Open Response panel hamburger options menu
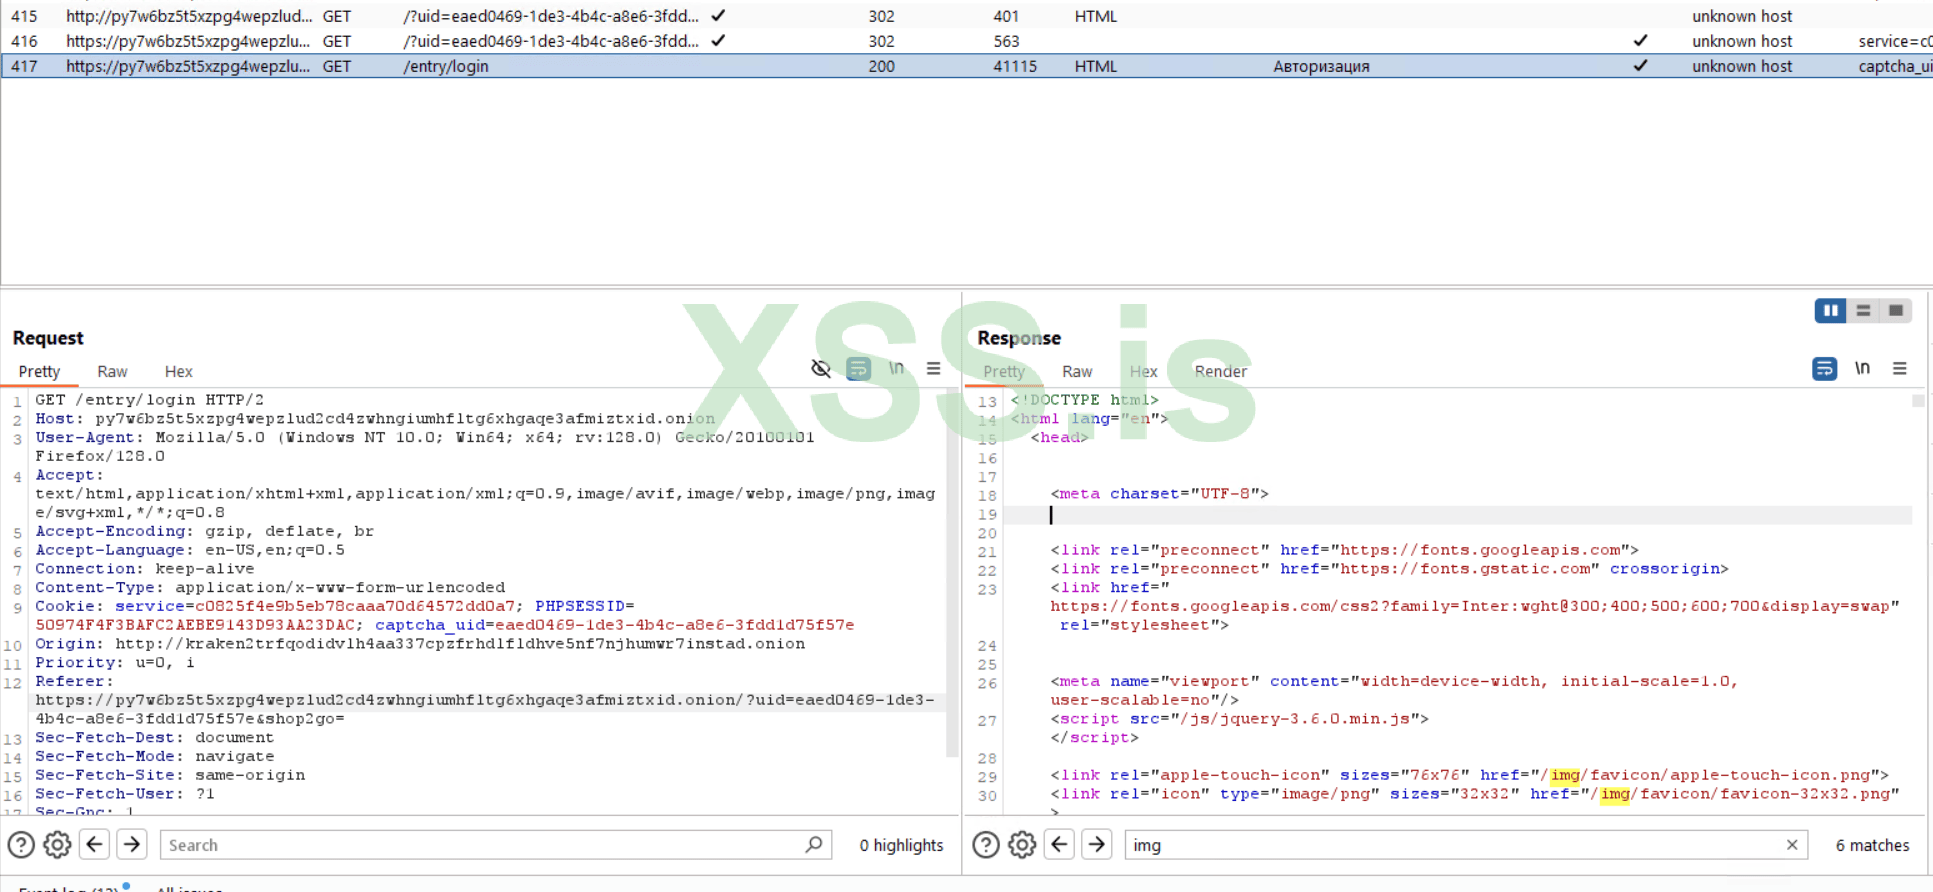This screenshot has height=892, width=1933. (1899, 369)
